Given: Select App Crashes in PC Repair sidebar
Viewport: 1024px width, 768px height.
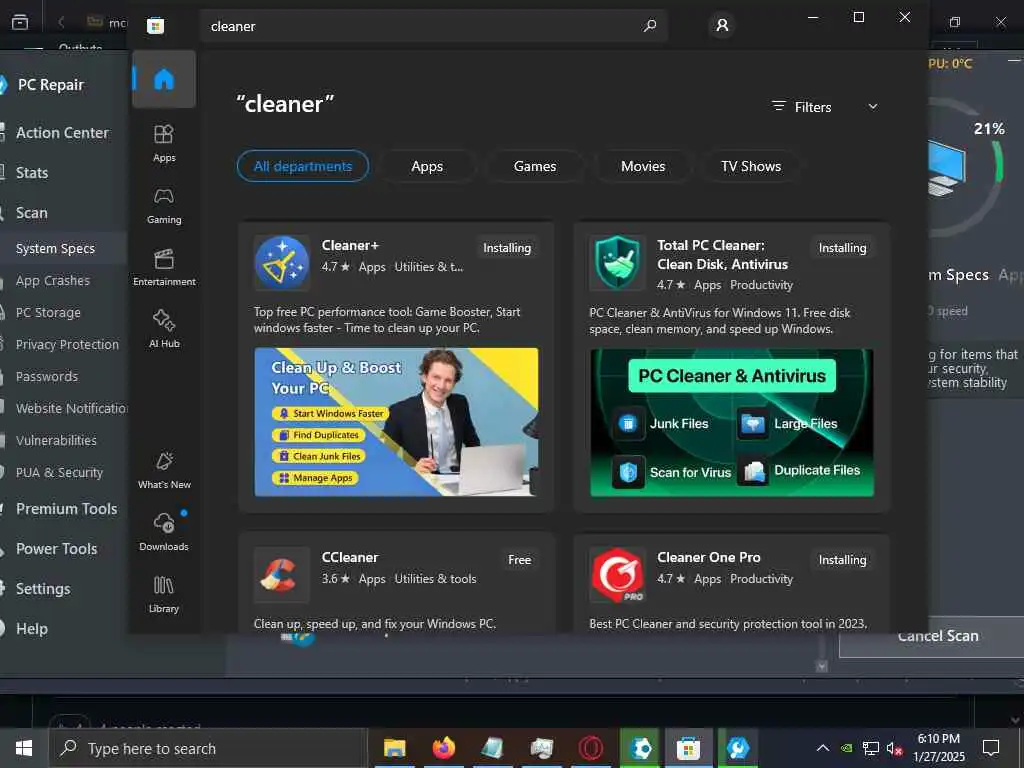Looking at the screenshot, I should 53,280.
